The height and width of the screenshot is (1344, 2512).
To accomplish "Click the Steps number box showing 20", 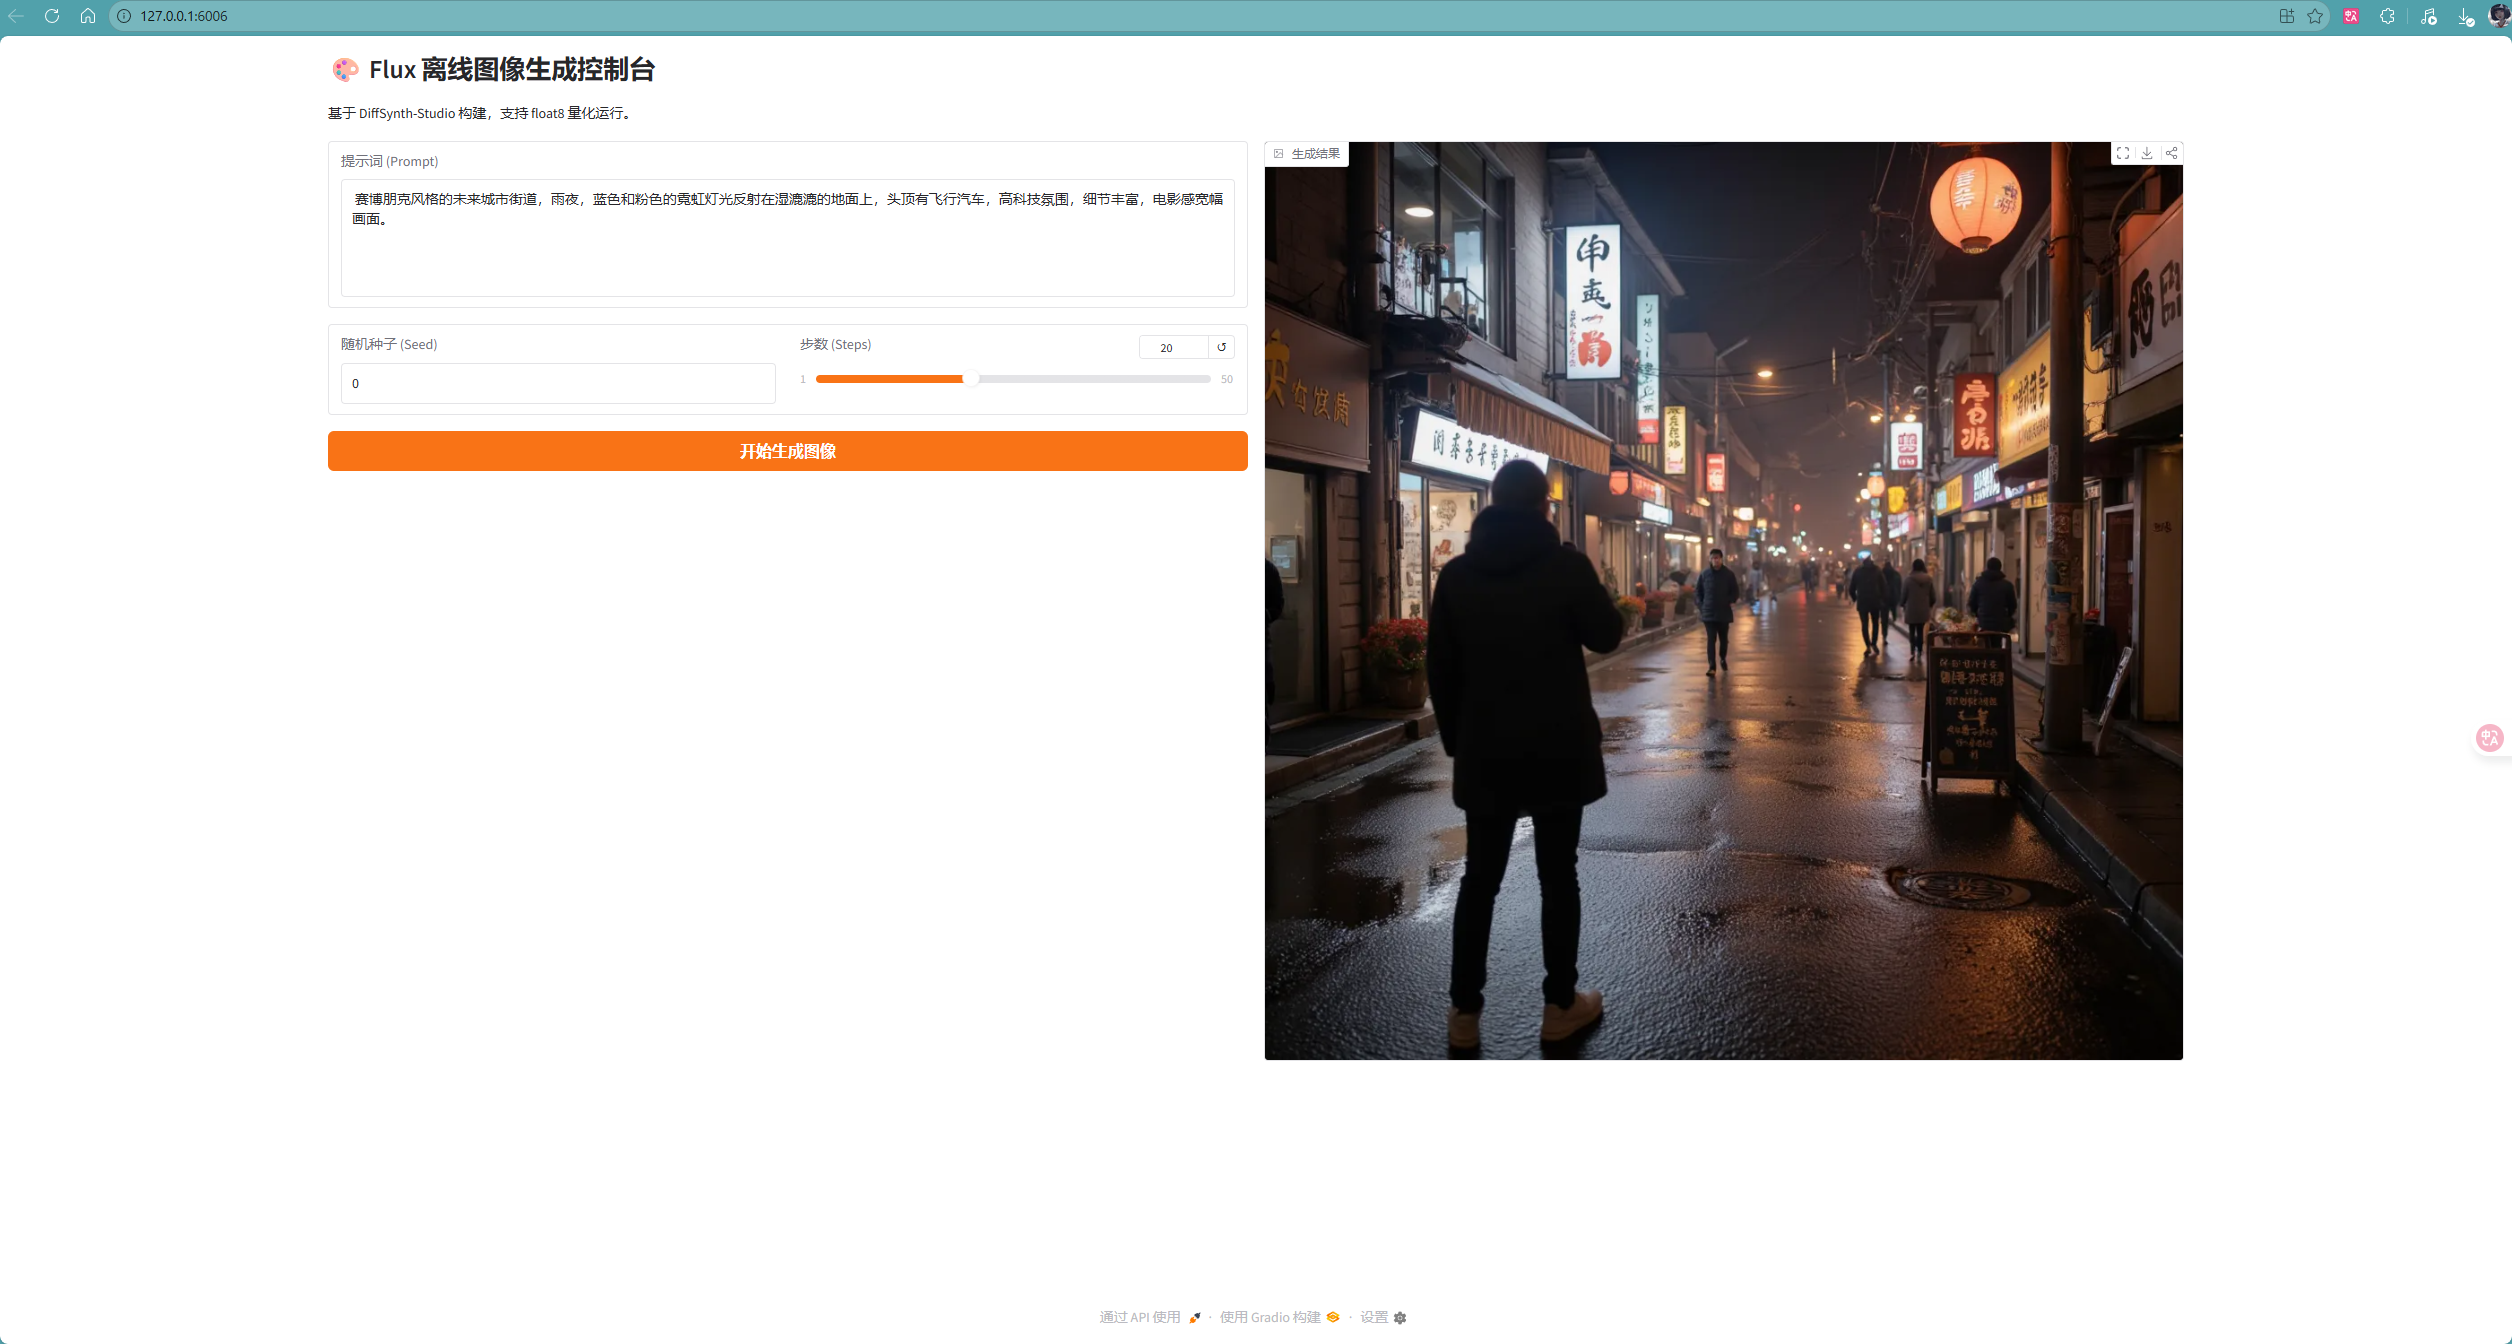I will coord(1172,347).
